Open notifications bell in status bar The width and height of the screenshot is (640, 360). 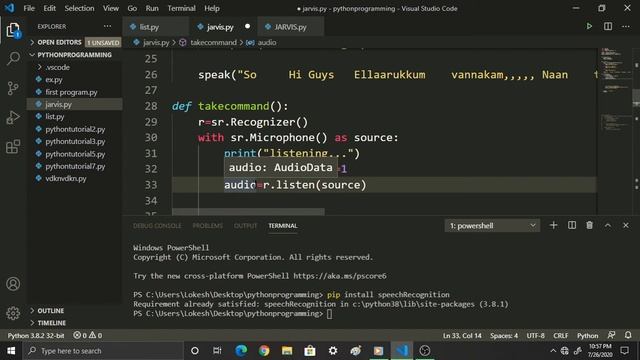pyautogui.click(x=628, y=335)
